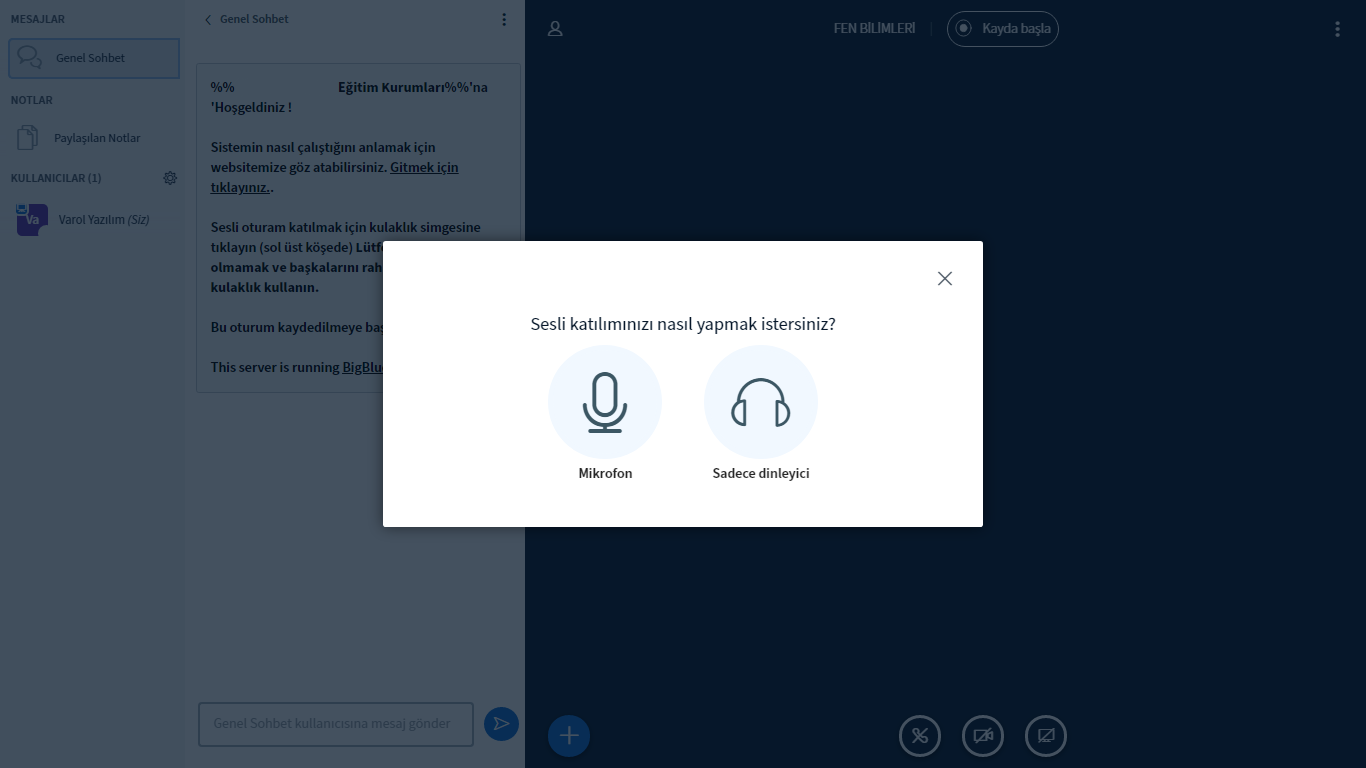Send the chat message with arrow button

coord(501,724)
